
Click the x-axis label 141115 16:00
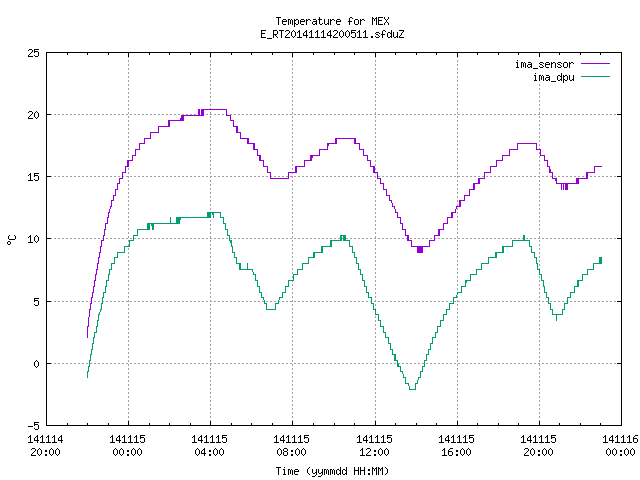(x=456, y=446)
